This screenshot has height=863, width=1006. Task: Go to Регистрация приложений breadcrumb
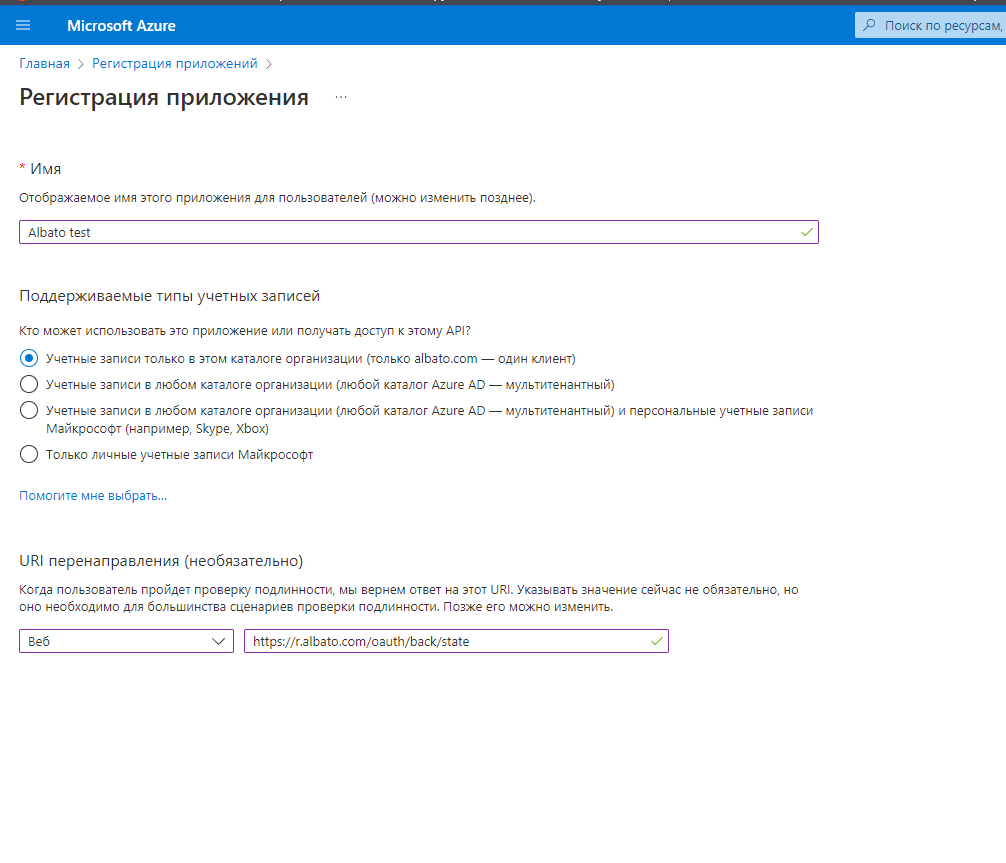[175, 64]
